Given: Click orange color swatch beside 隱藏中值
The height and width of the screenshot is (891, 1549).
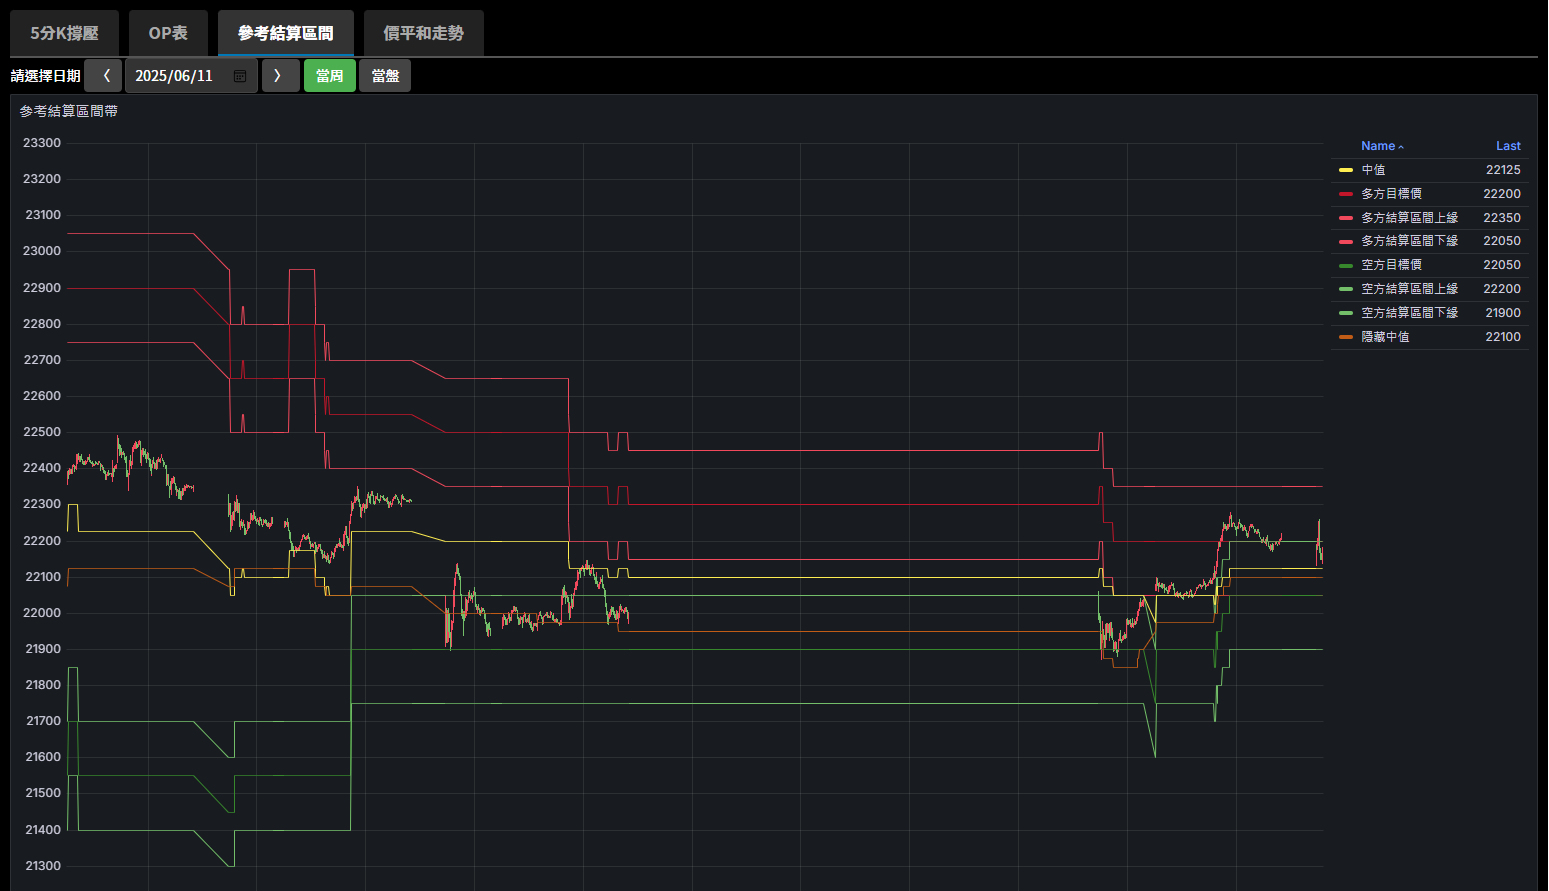Looking at the screenshot, I should point(1346,337).
